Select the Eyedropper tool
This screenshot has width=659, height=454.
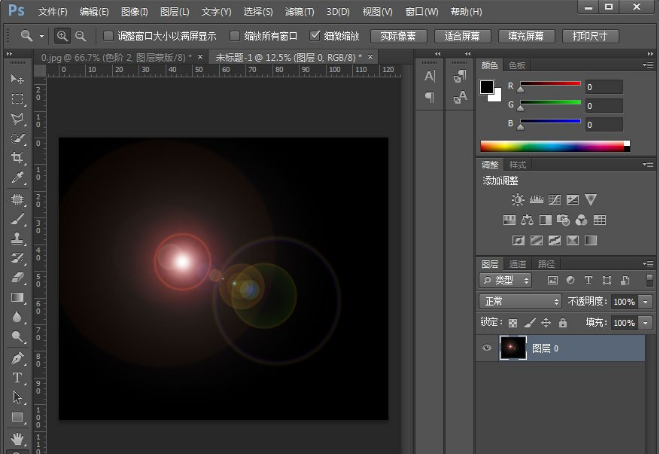(17, 178)
